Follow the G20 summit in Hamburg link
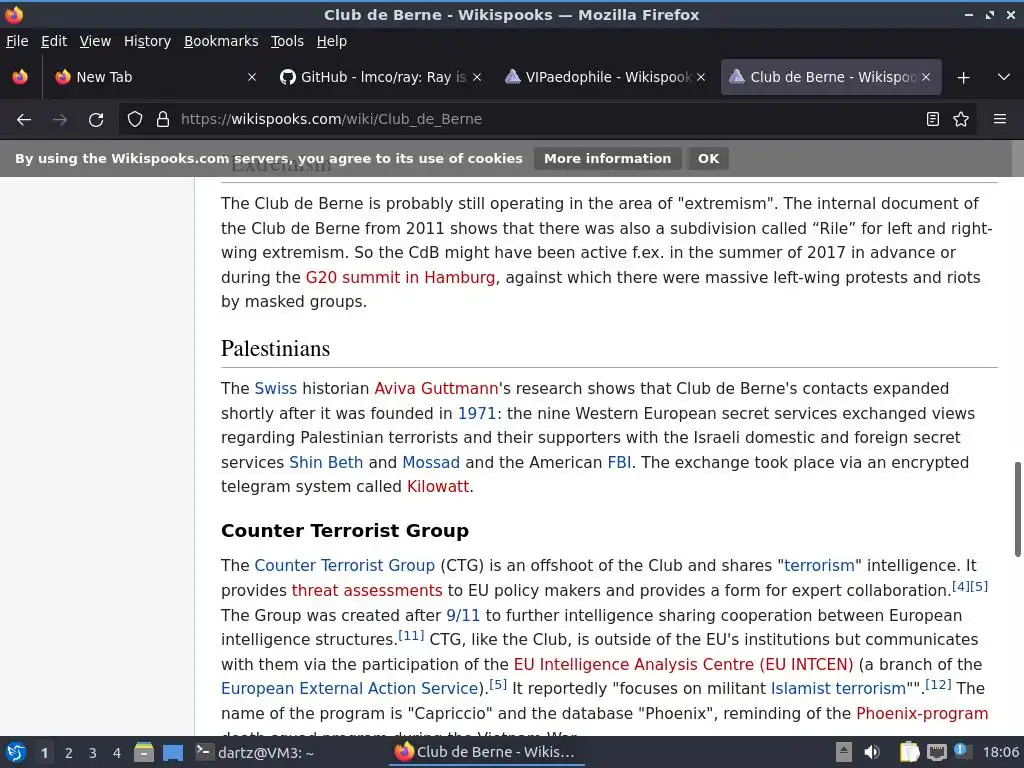1024x768 pixels. (x=400, y=278)
